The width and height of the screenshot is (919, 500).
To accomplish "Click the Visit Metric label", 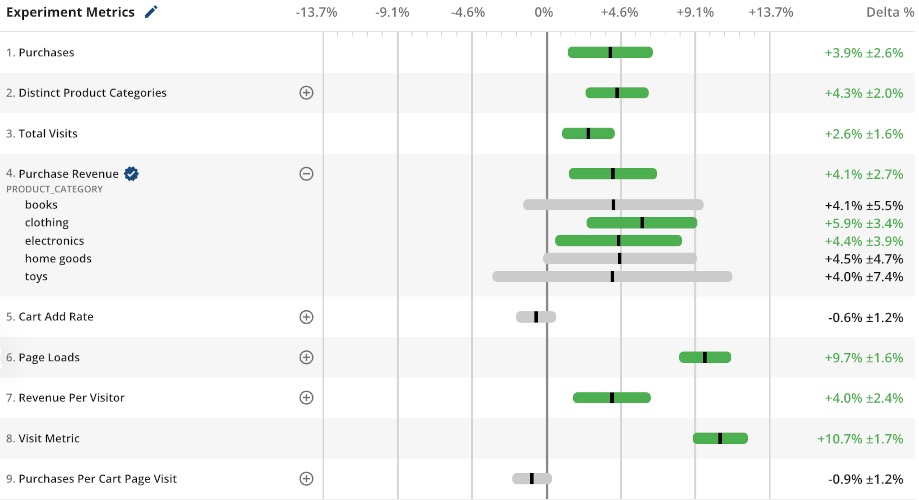I will [x=49, y=438].
